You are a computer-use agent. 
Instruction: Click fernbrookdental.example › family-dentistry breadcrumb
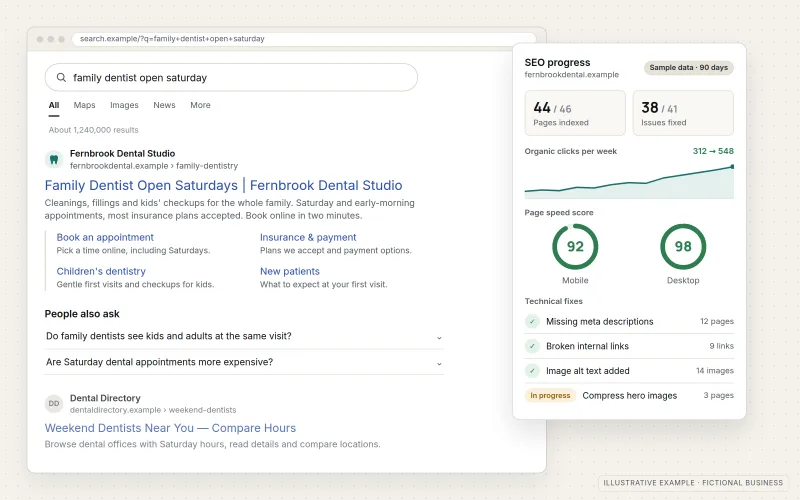point(154,166)
